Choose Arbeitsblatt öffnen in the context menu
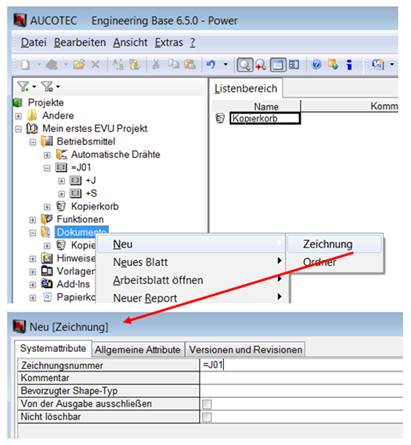The width and height of the screenshot is (411, 445). click(190, 280)
